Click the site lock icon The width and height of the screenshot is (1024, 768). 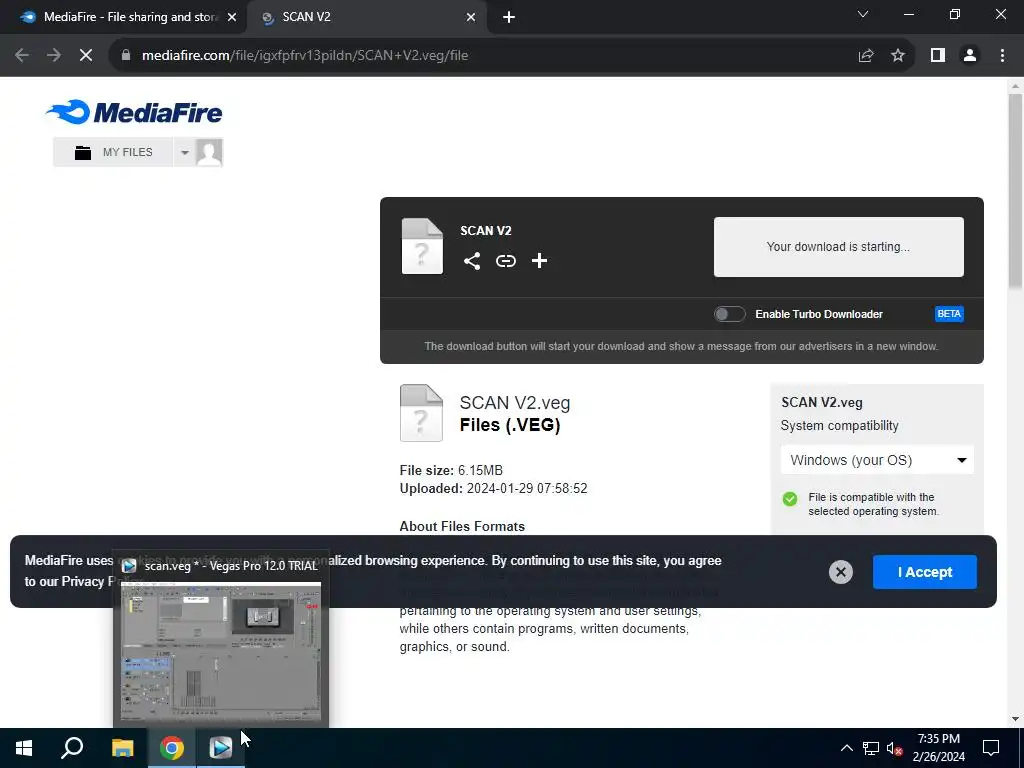[x=126, y=56]
